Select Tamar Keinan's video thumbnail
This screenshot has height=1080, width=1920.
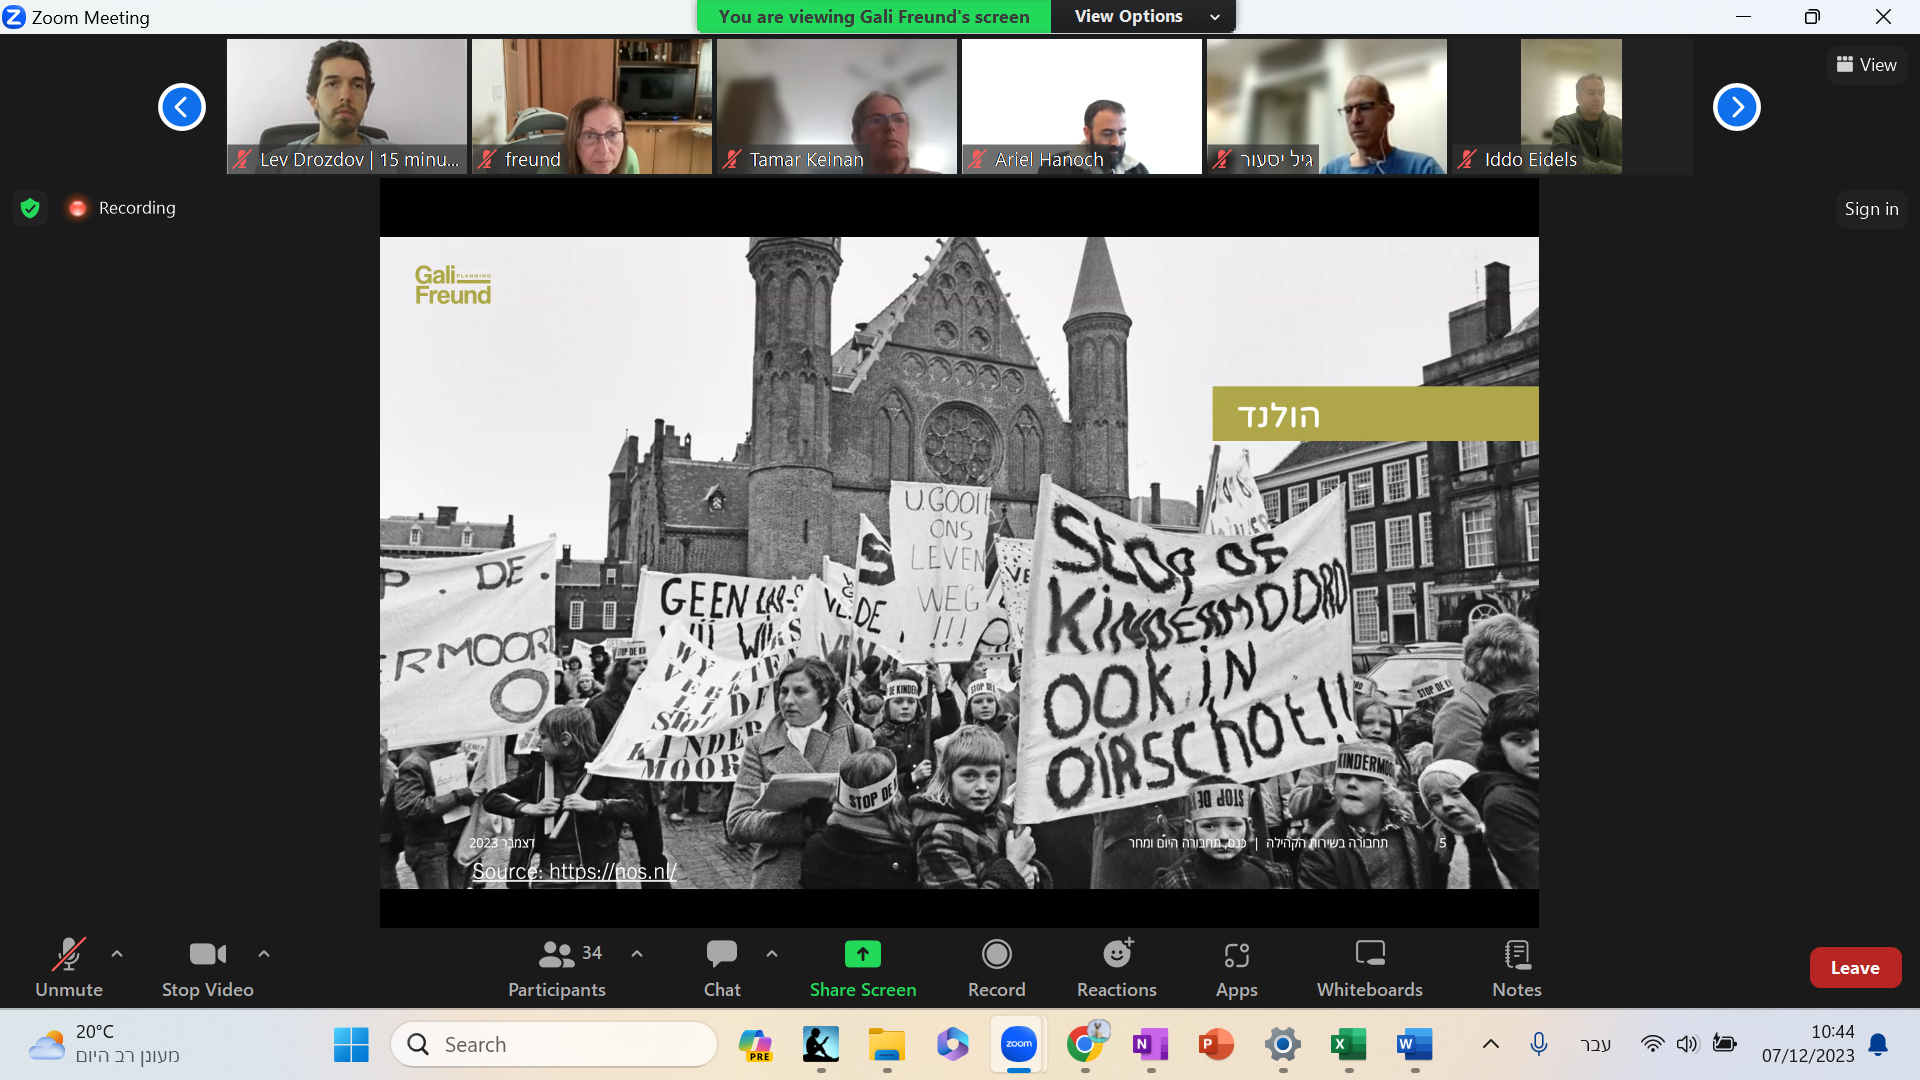(836, 106)
